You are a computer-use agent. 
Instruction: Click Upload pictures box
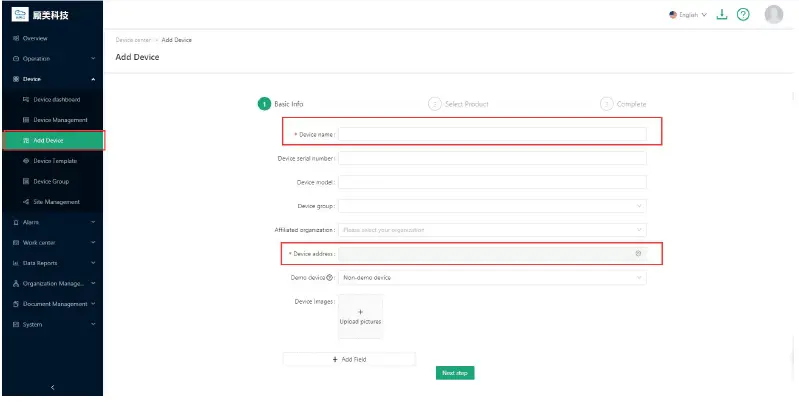[x=360, y=316]
